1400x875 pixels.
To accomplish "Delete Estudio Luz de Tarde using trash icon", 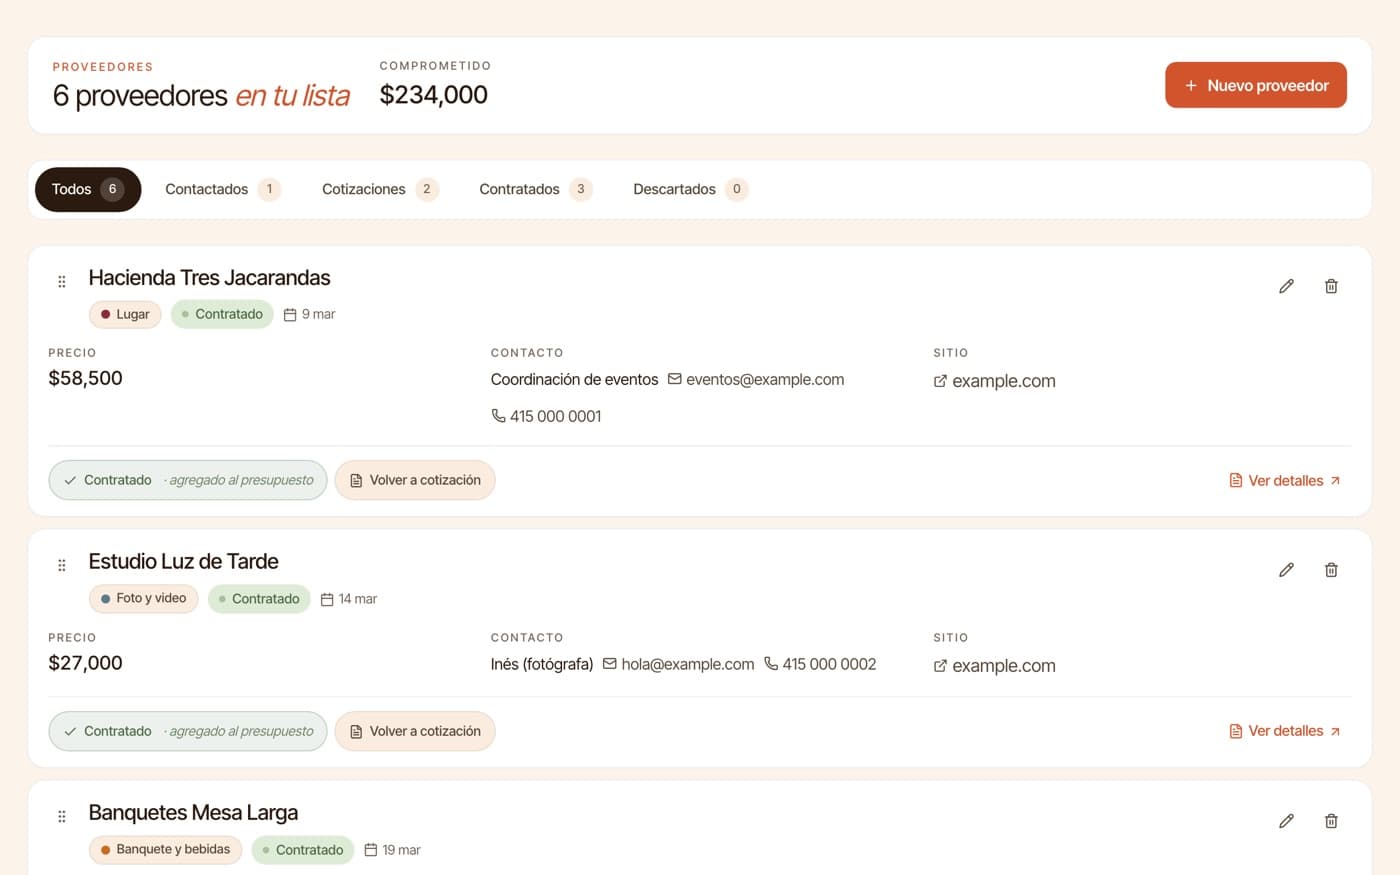I will 1331,570.
